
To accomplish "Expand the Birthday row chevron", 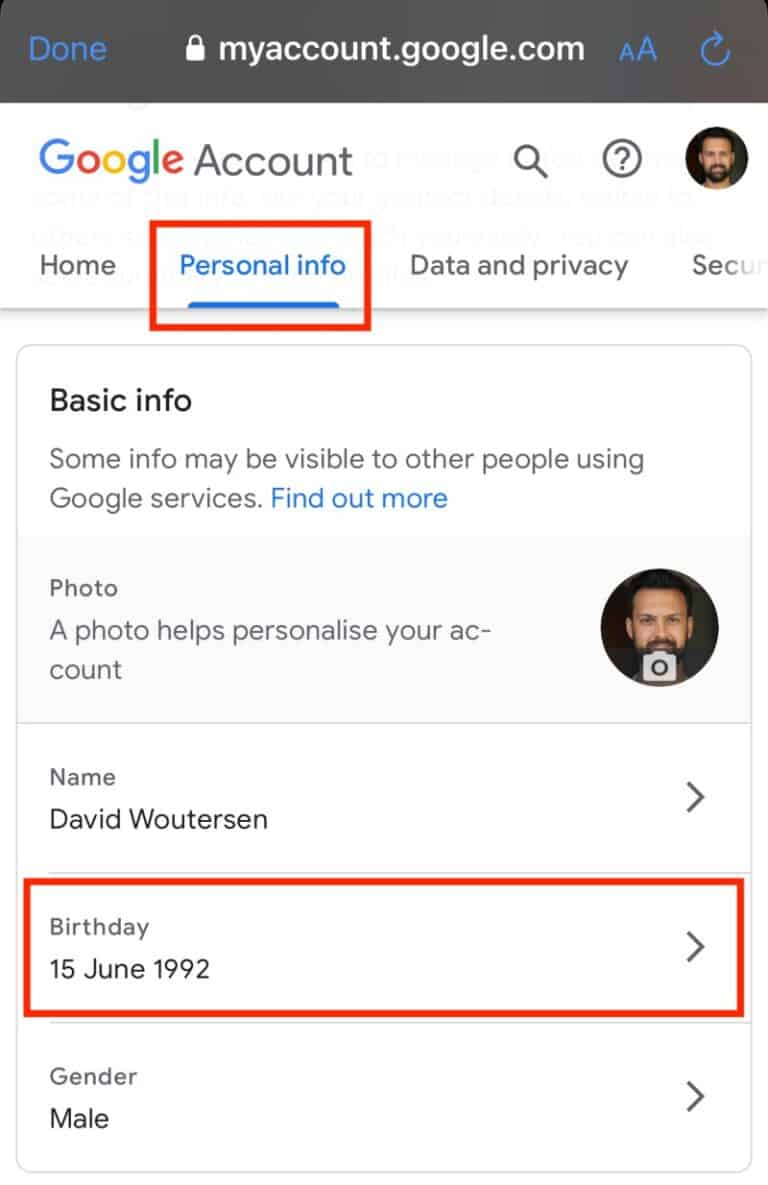I will (x=696, y=947).
